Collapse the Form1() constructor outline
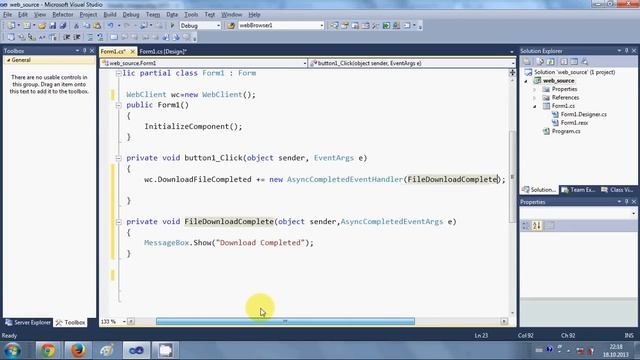 coord(118,105)
